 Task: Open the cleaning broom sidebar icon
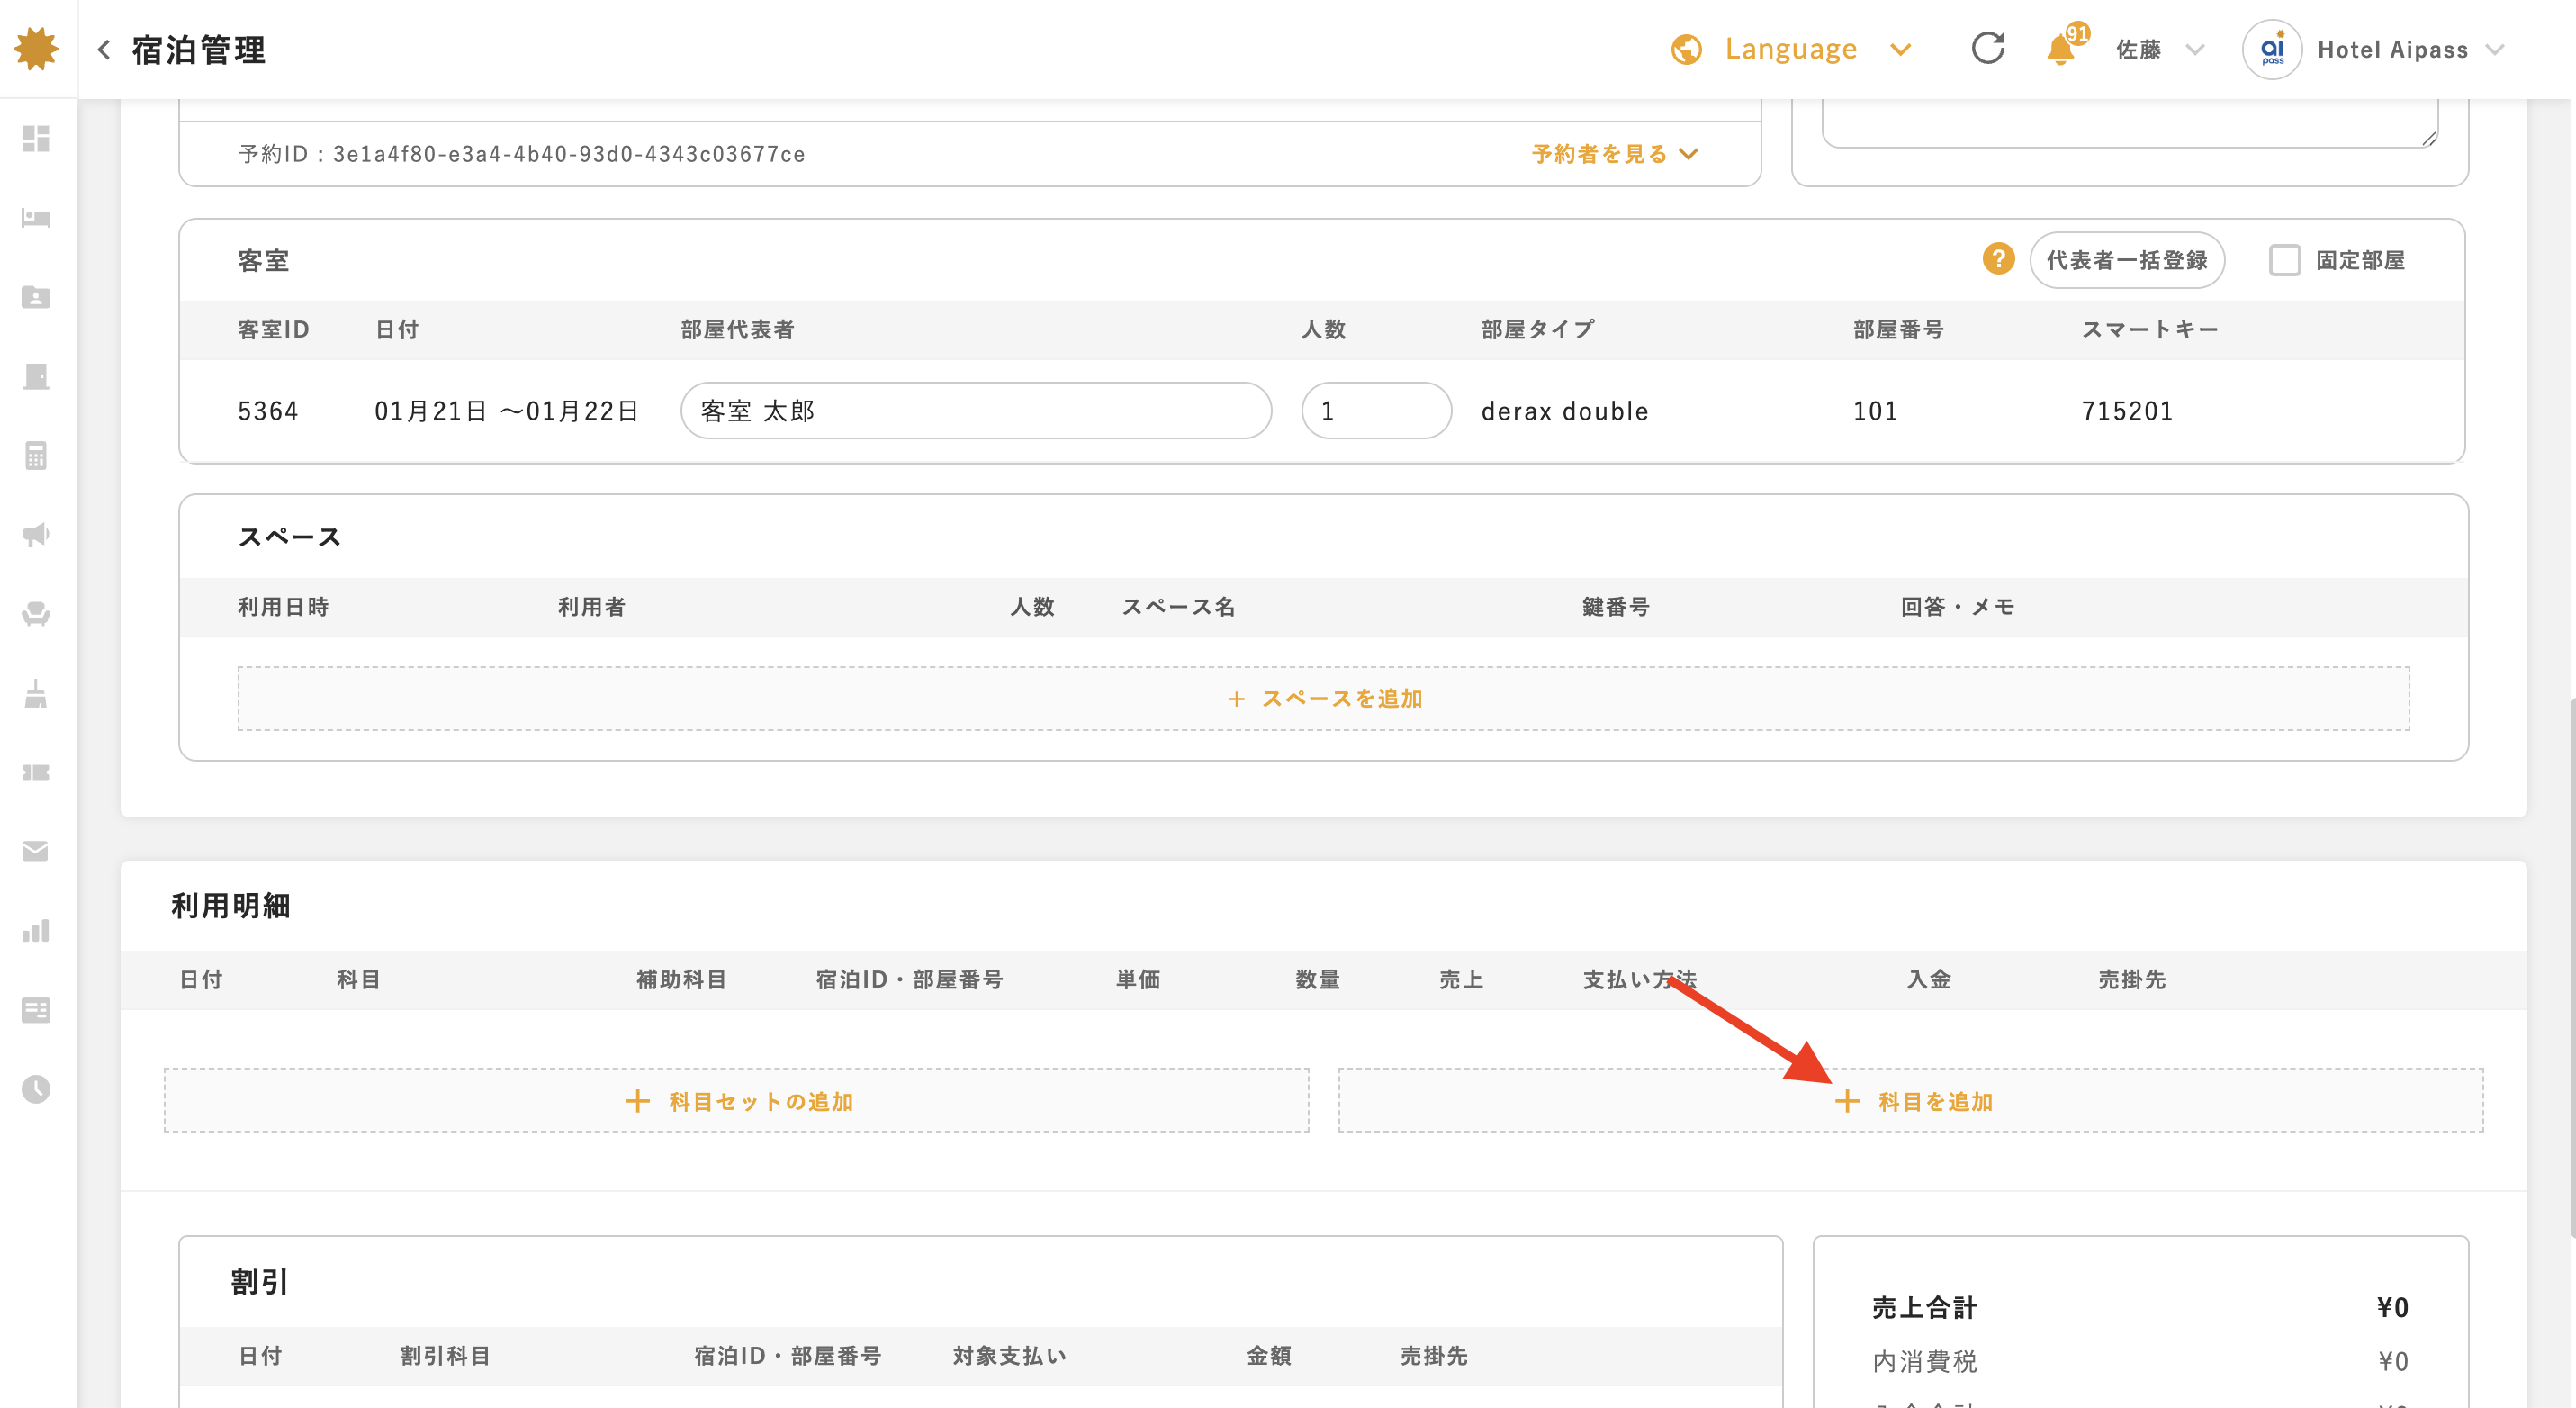[36, 693]
